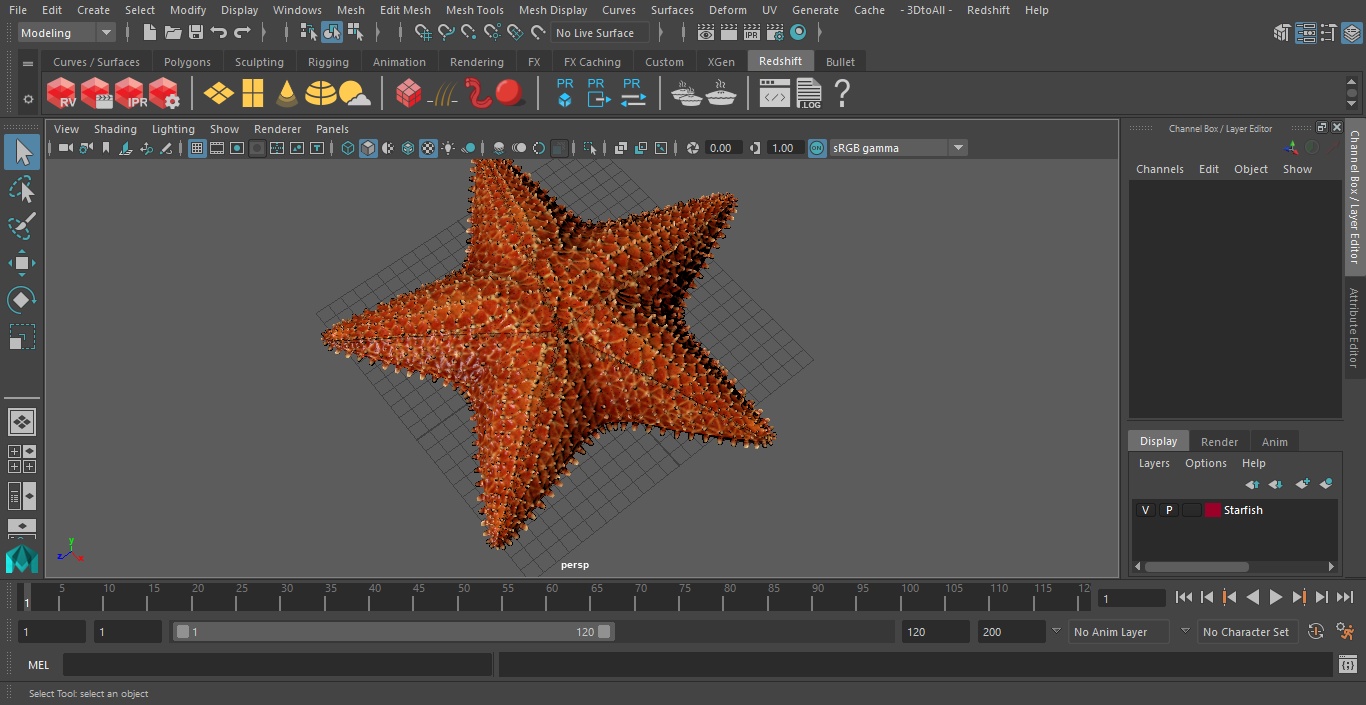Open the Redshift menu
This screenshot has width=1366, height=705.
[988, 10]
